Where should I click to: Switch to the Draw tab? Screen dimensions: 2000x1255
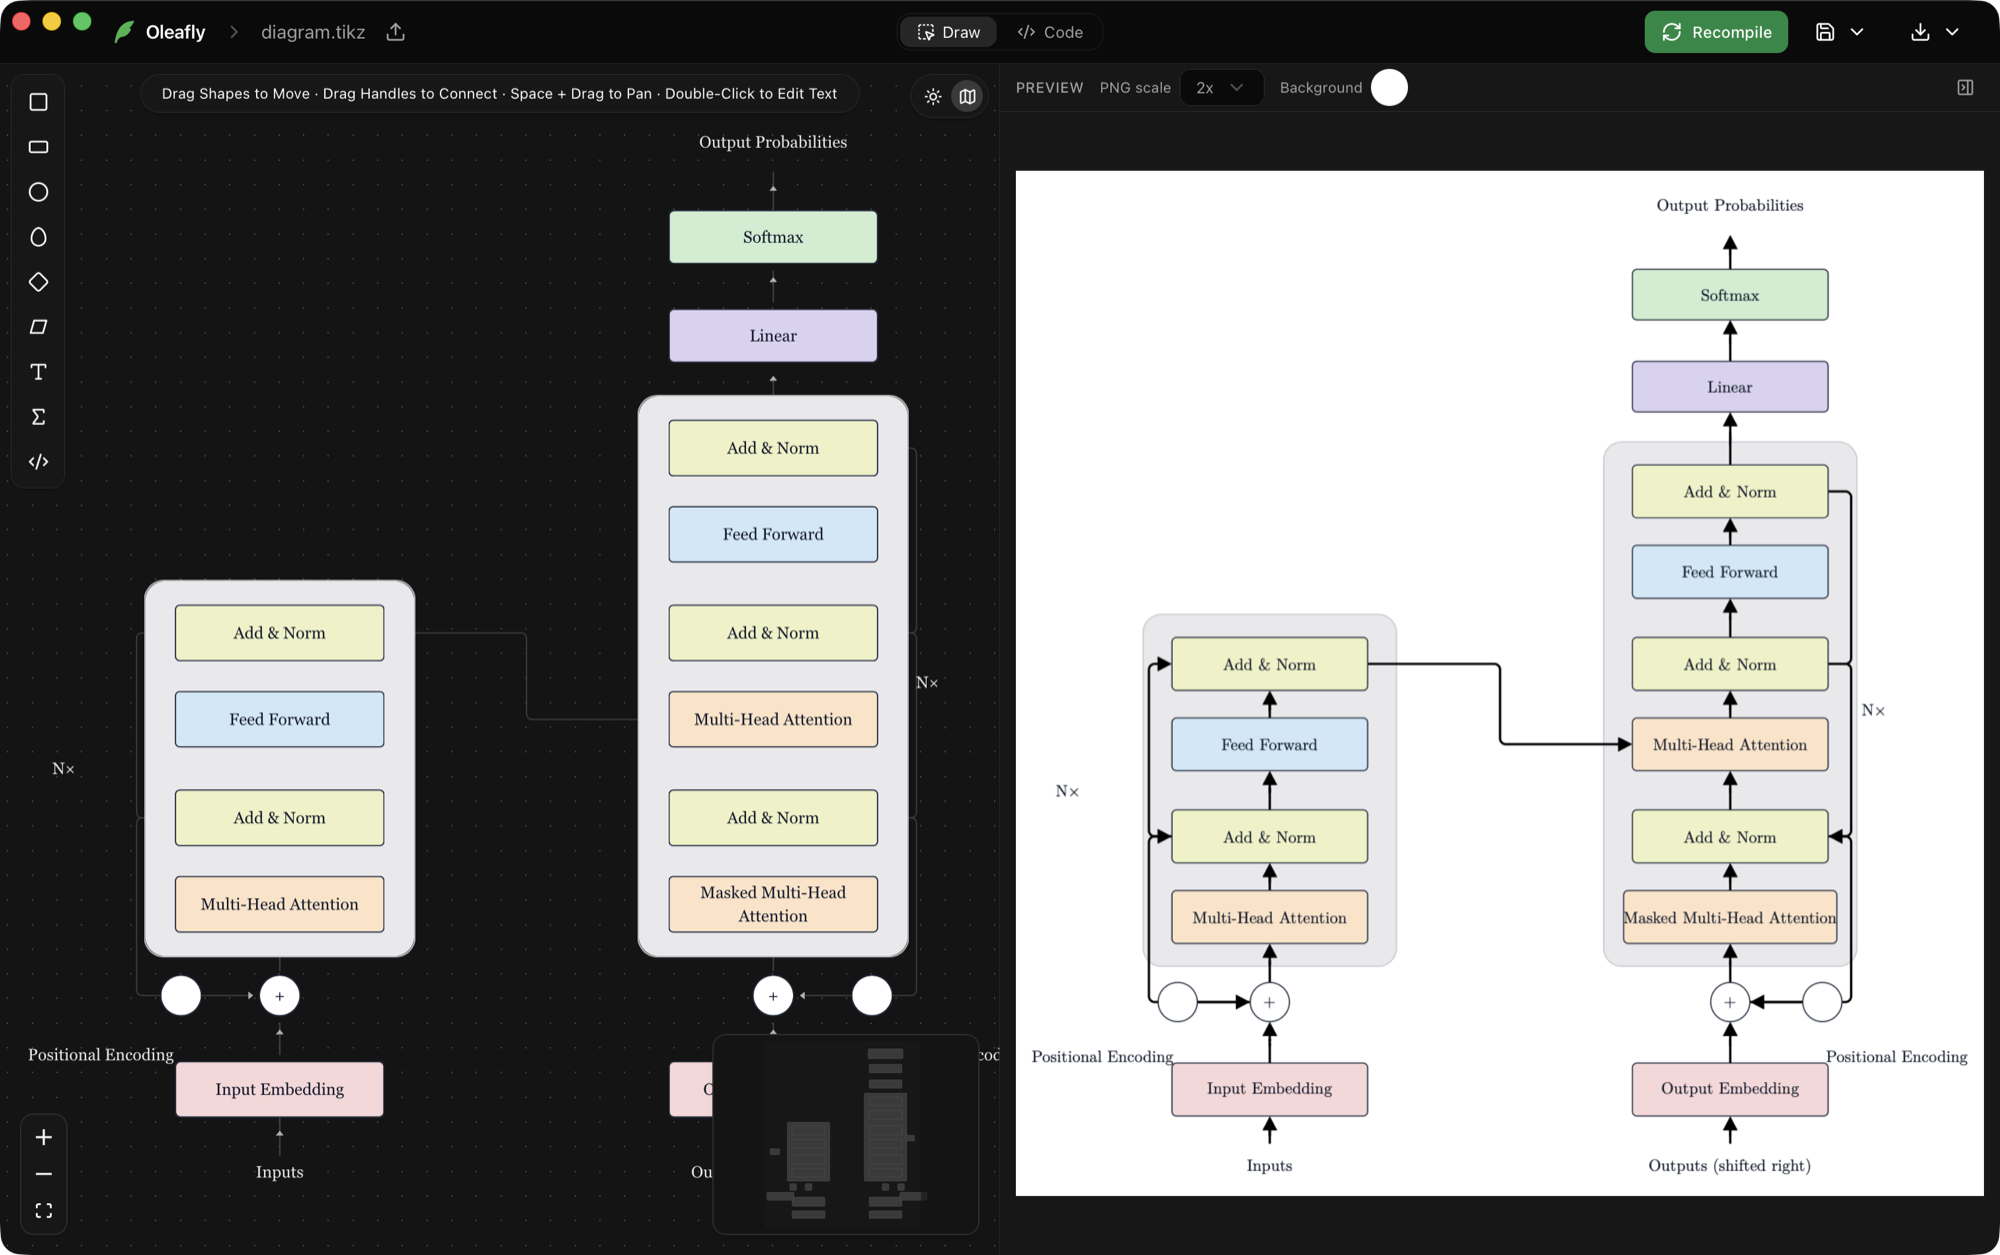click(x=949, y=32)
